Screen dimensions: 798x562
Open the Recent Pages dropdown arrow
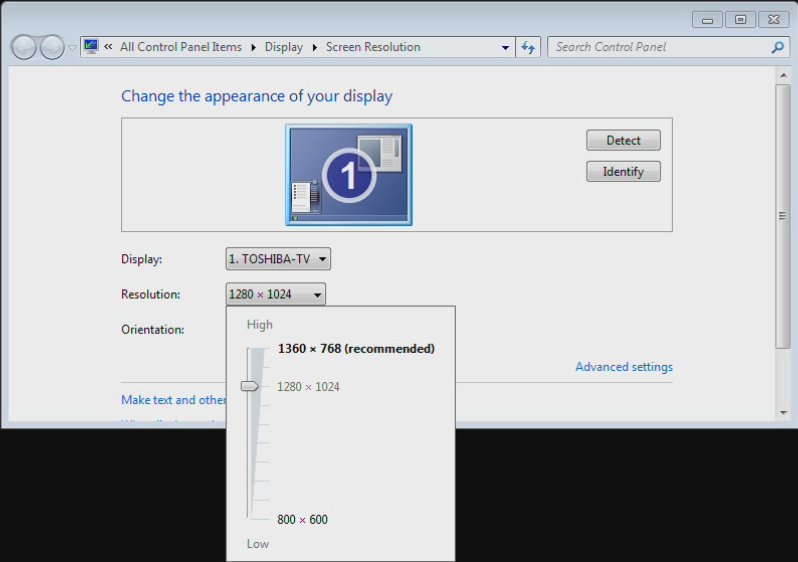click(72, 48)
